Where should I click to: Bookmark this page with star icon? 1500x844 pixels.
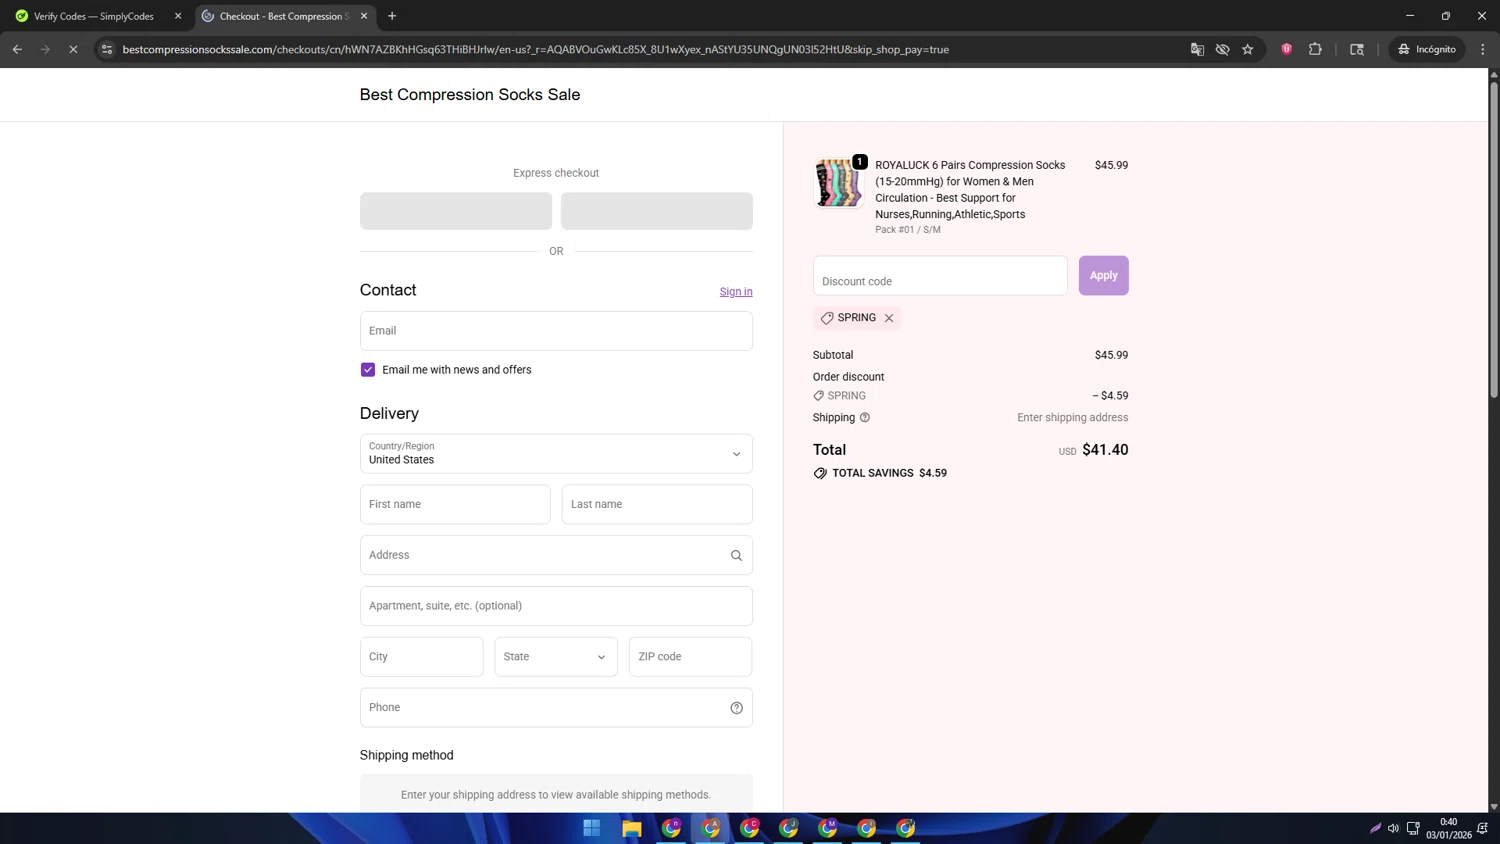point(1248,49)
